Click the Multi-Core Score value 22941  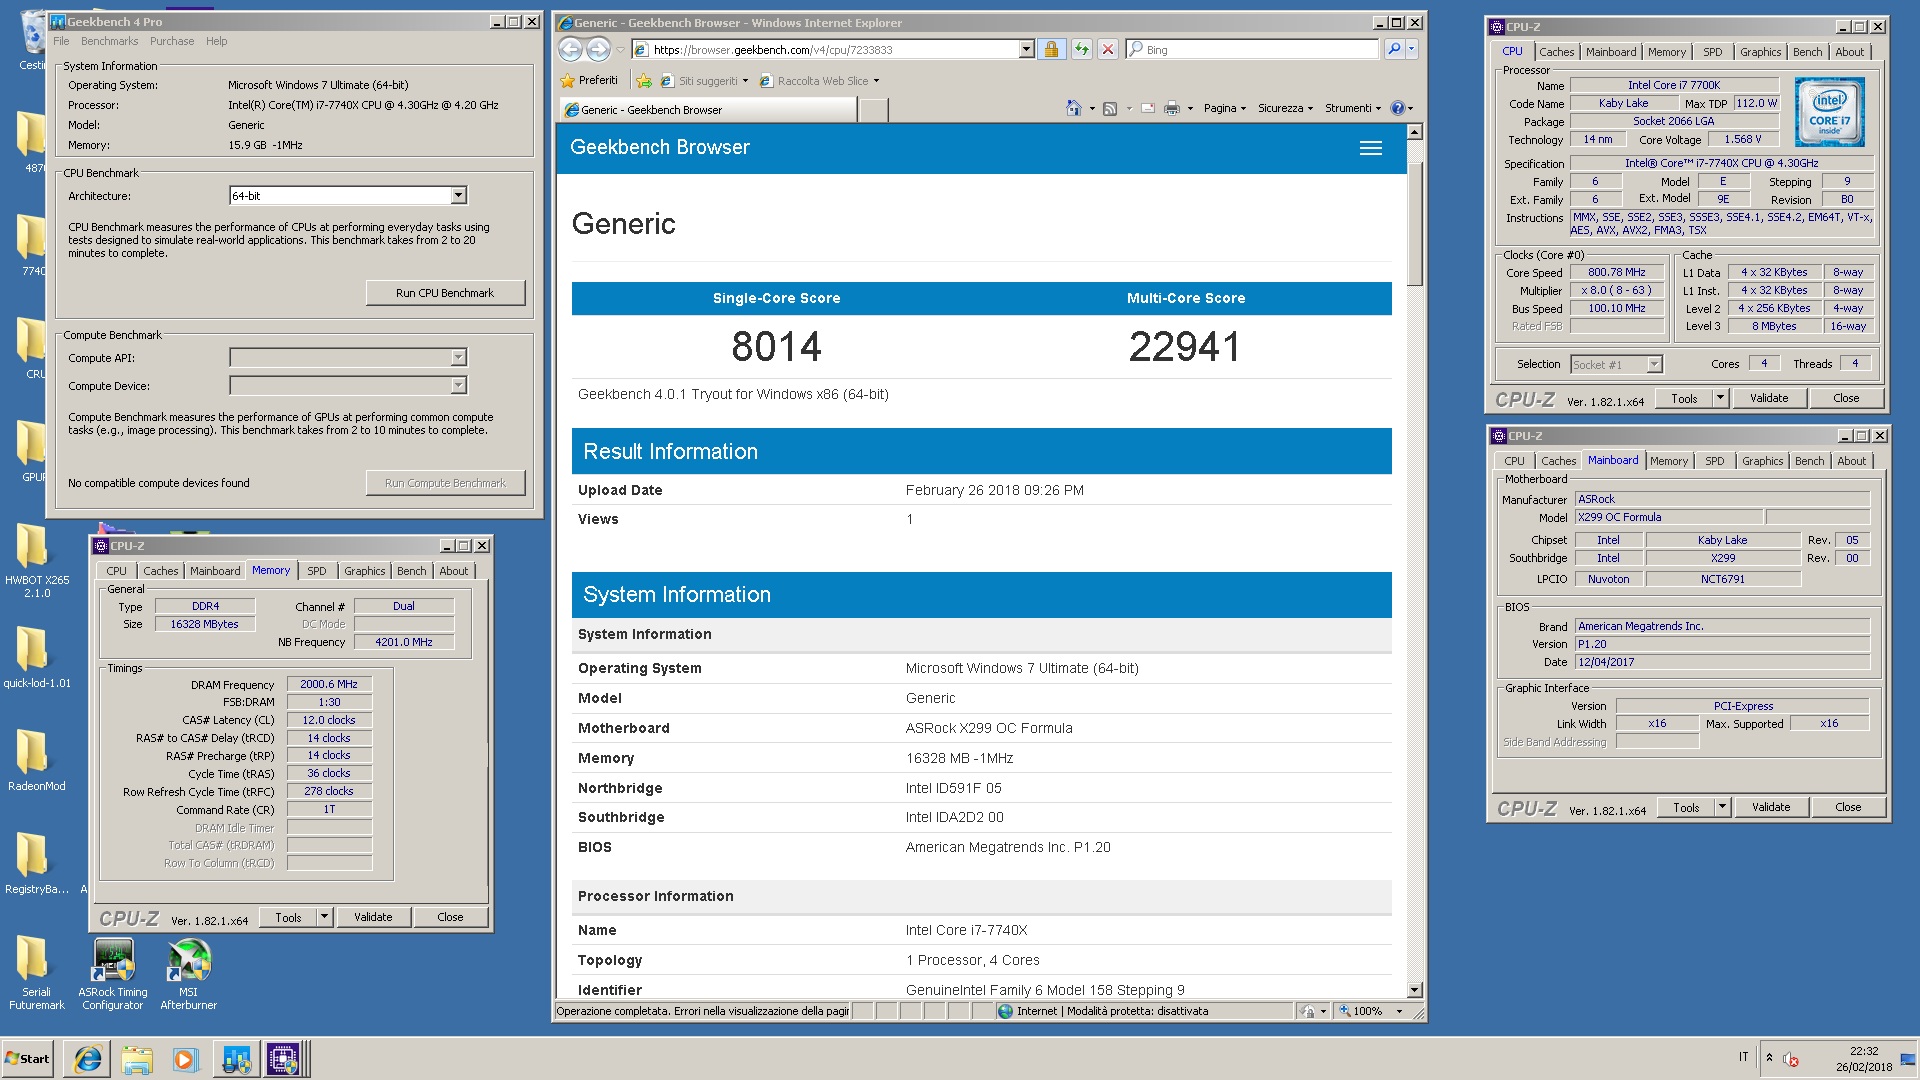click(x=1185, y=347)
